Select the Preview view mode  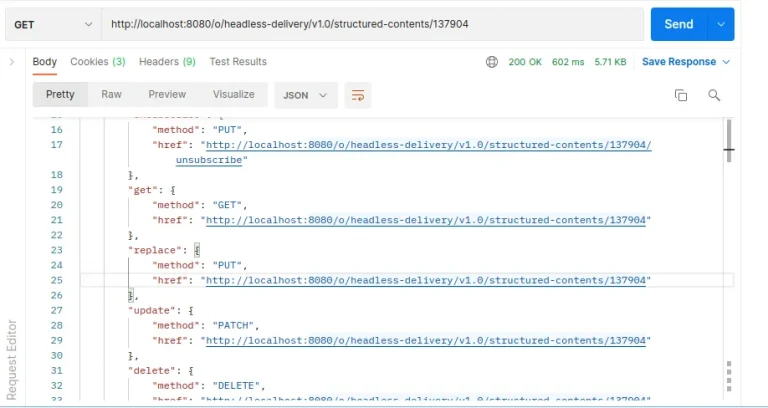(167, 95)
